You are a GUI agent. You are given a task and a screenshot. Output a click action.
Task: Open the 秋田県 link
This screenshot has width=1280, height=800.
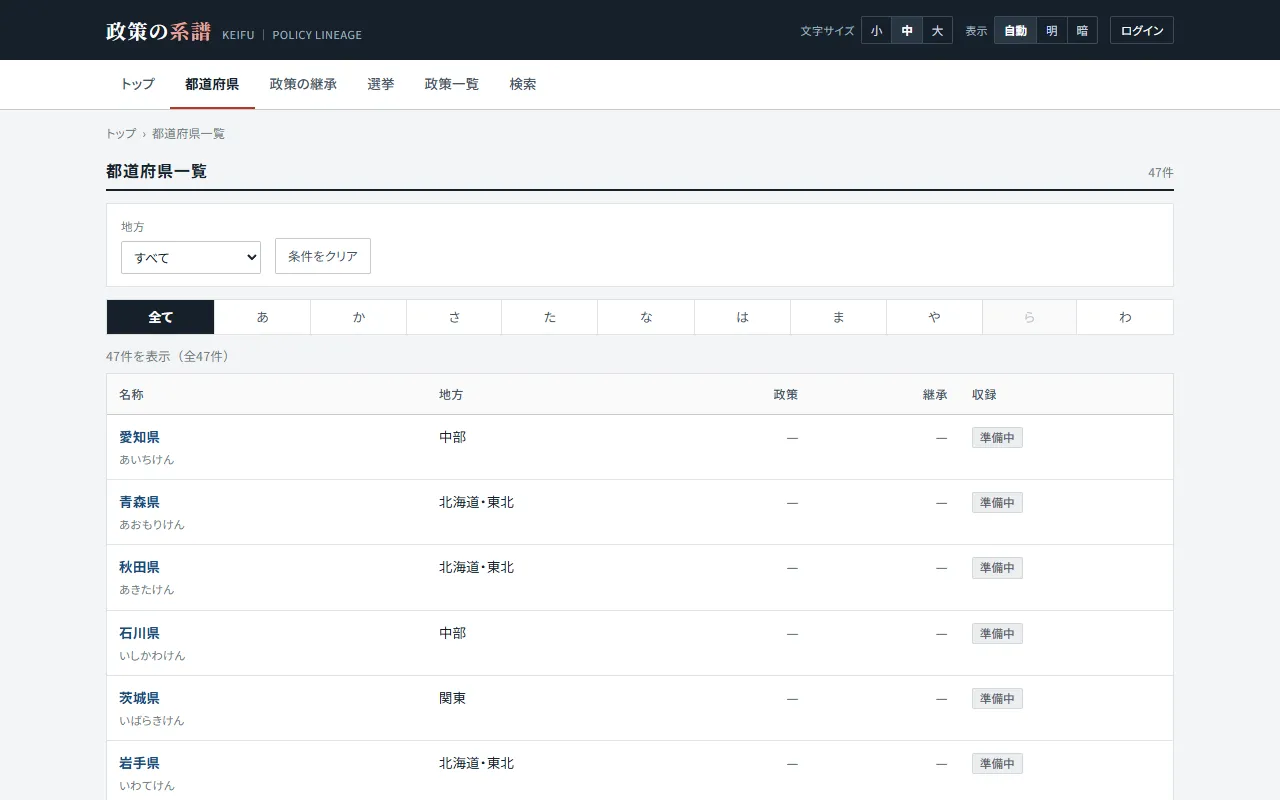tap(139, 567)
